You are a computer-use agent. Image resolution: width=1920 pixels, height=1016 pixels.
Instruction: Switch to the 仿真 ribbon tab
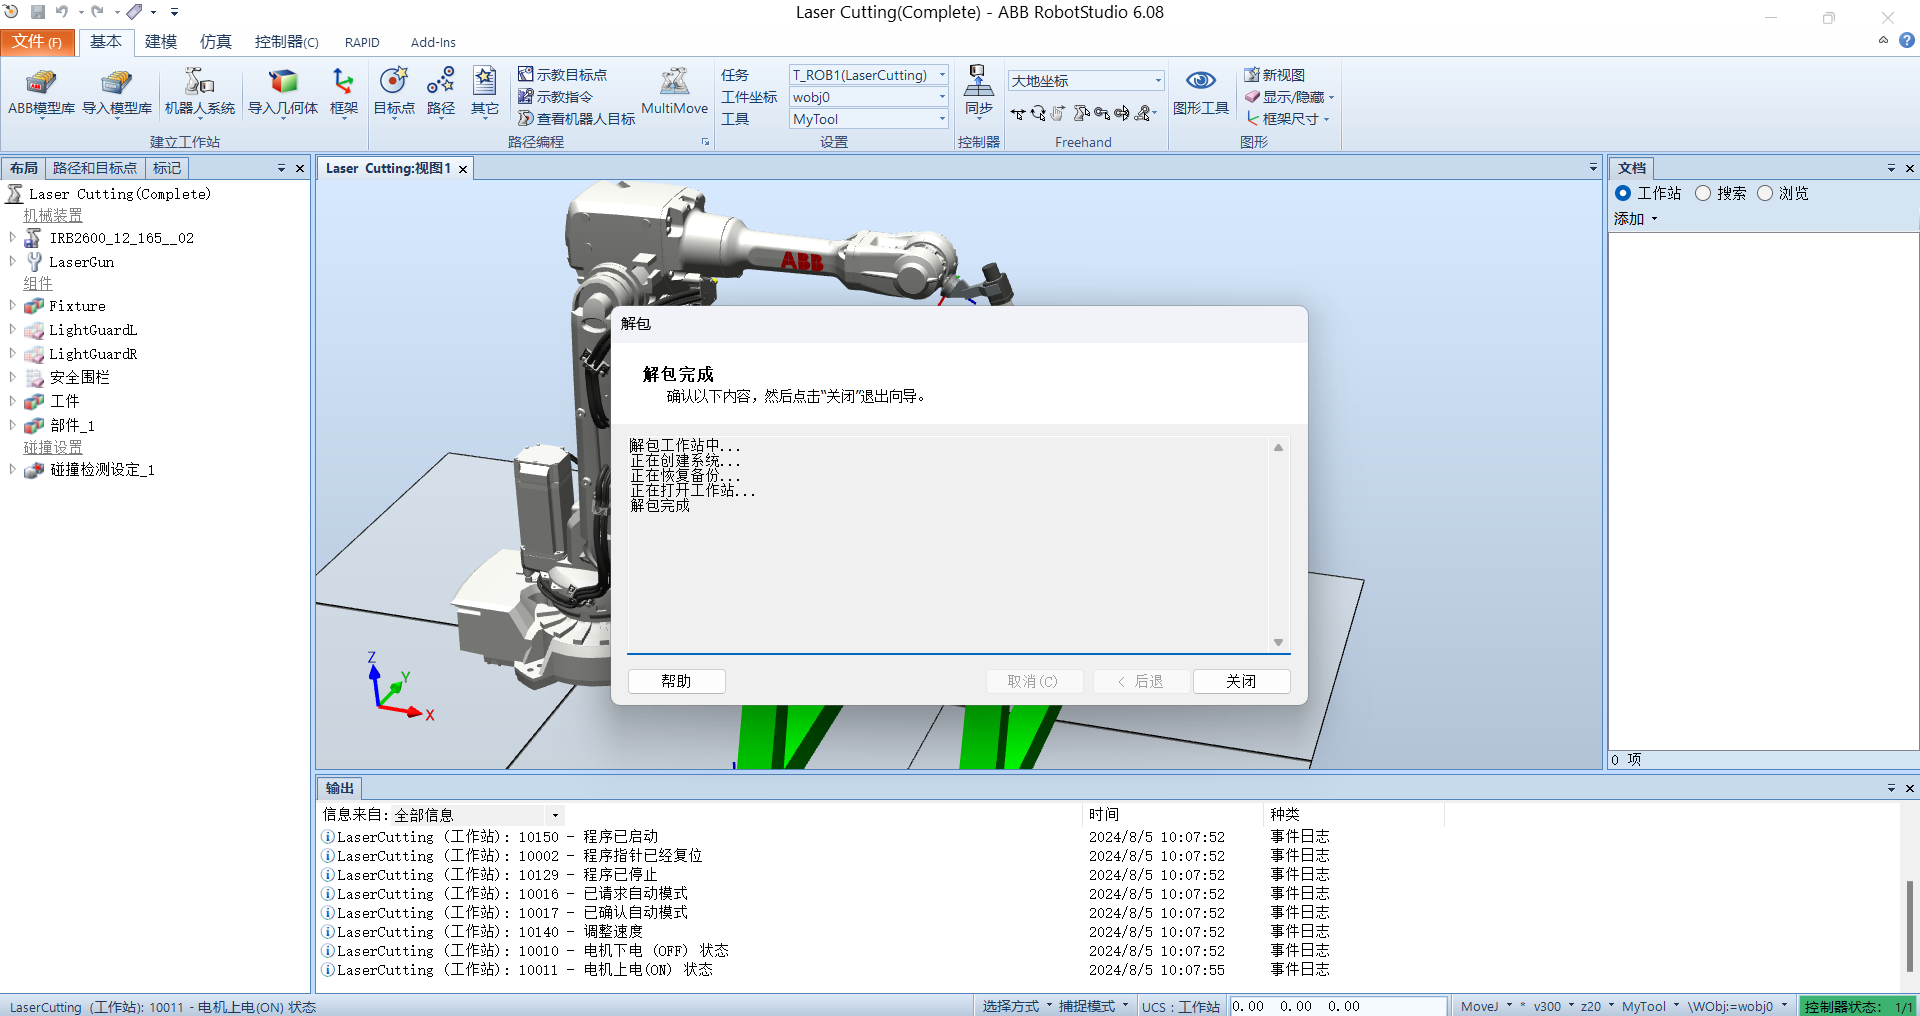pos(215,41)
